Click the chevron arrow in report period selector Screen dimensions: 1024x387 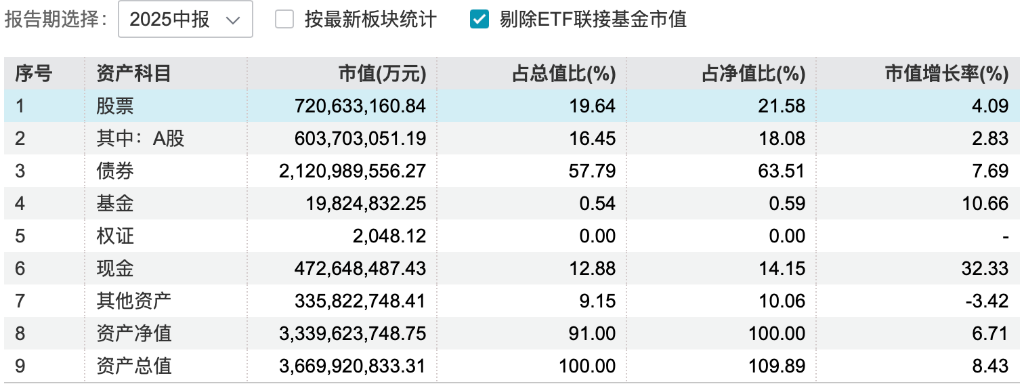(232, 20)
